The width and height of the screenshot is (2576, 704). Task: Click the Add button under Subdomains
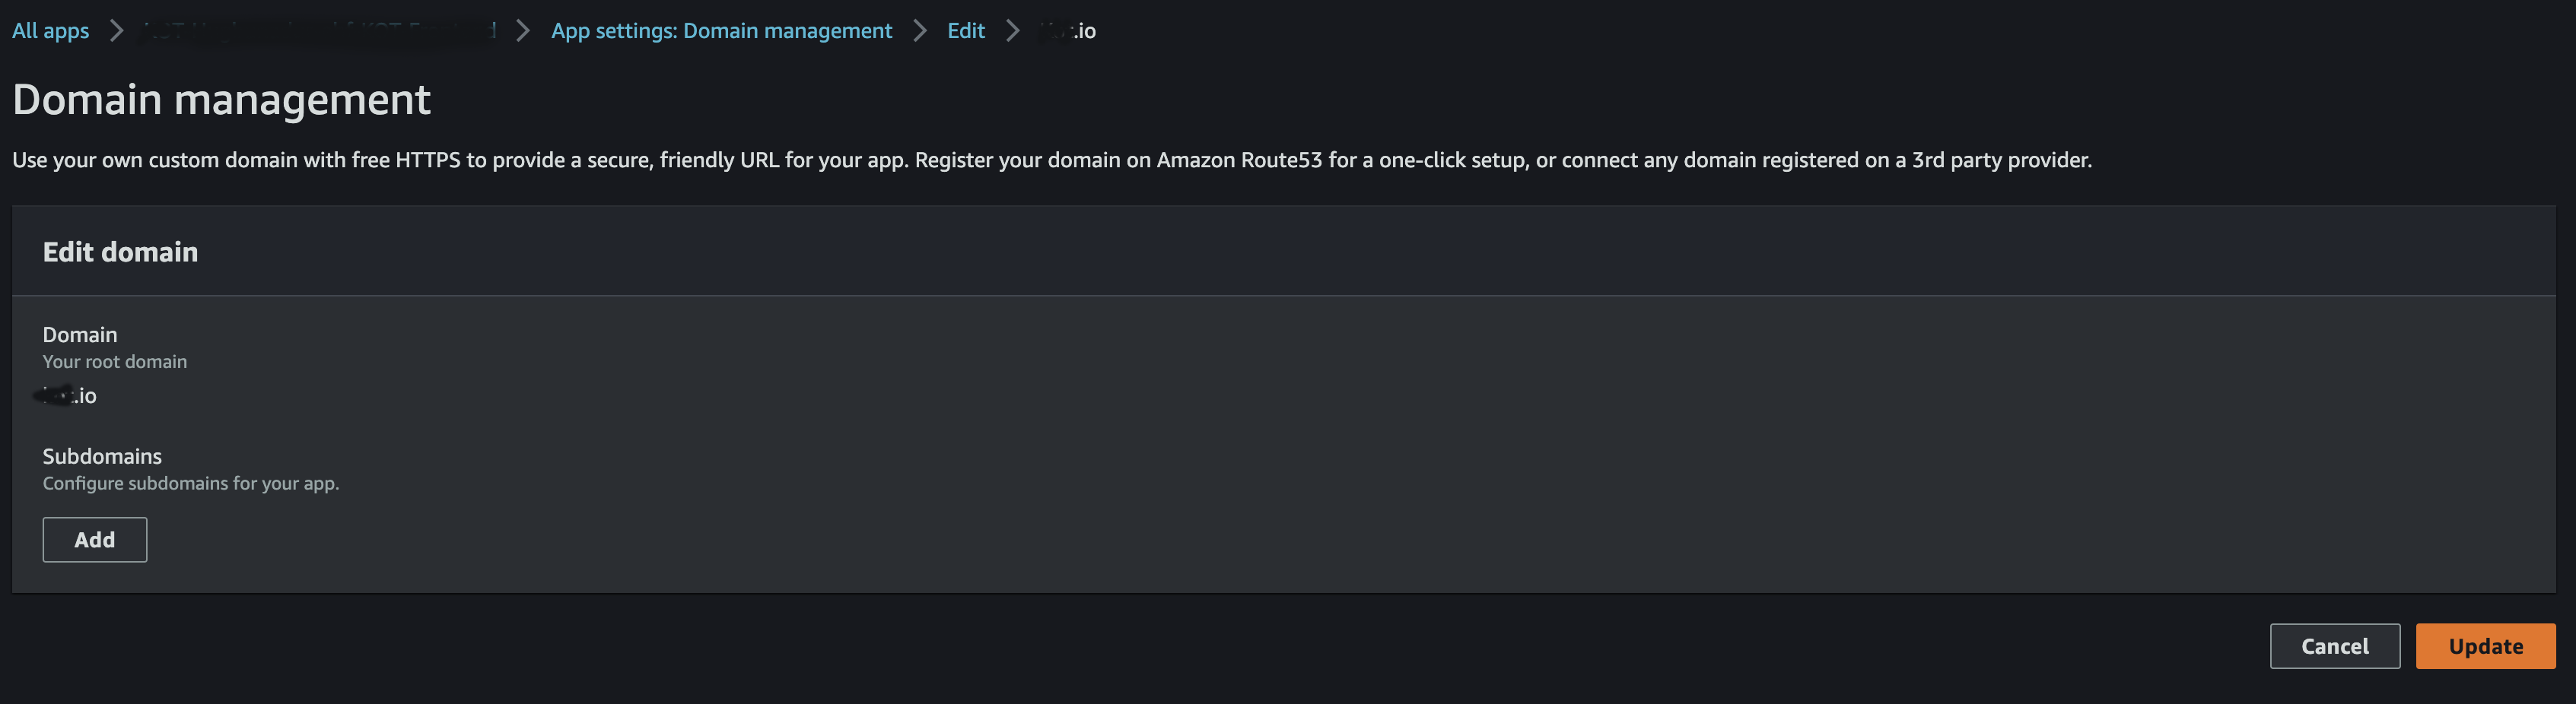coord(94,539)
